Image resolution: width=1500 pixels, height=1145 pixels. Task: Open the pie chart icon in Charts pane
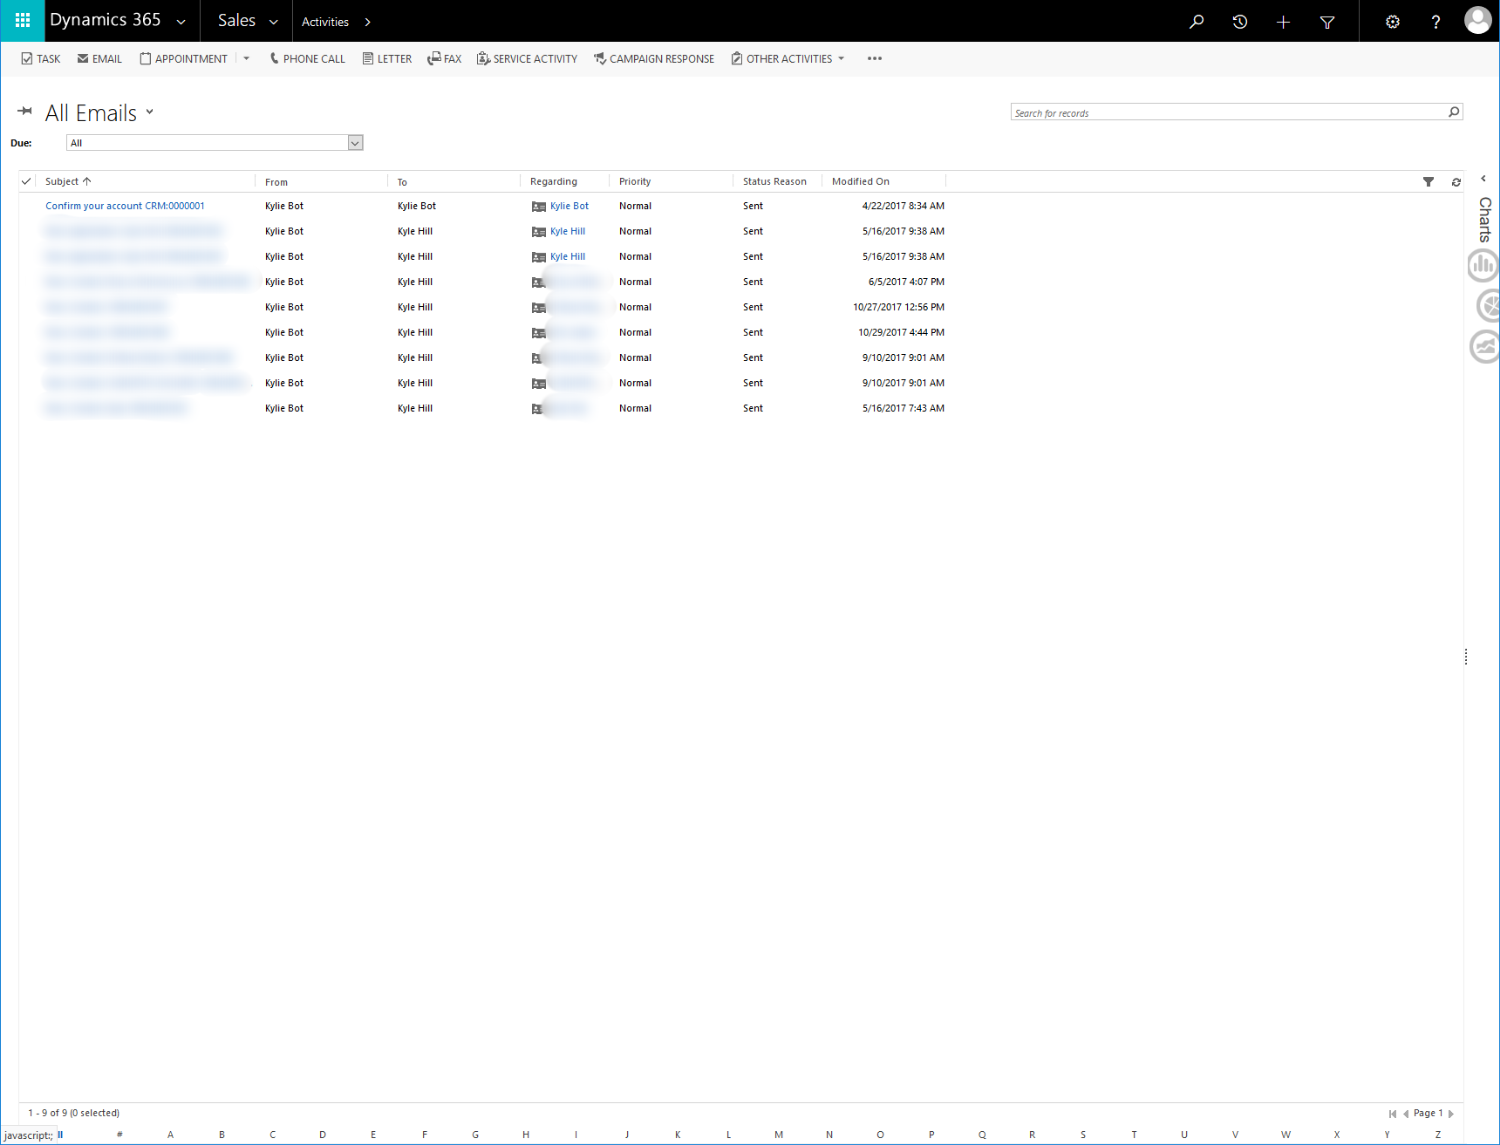pos(1488,305)
